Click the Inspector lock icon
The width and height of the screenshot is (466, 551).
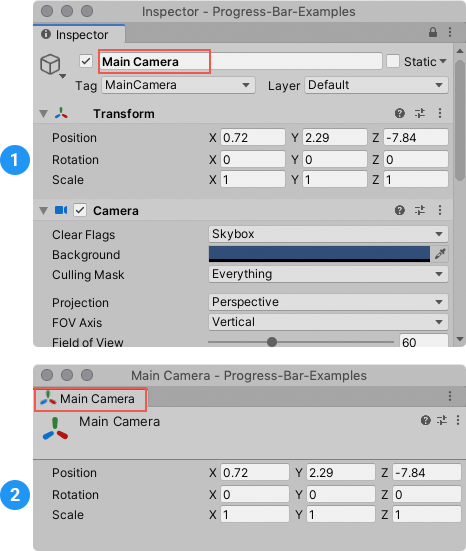(x=433, y=32)
